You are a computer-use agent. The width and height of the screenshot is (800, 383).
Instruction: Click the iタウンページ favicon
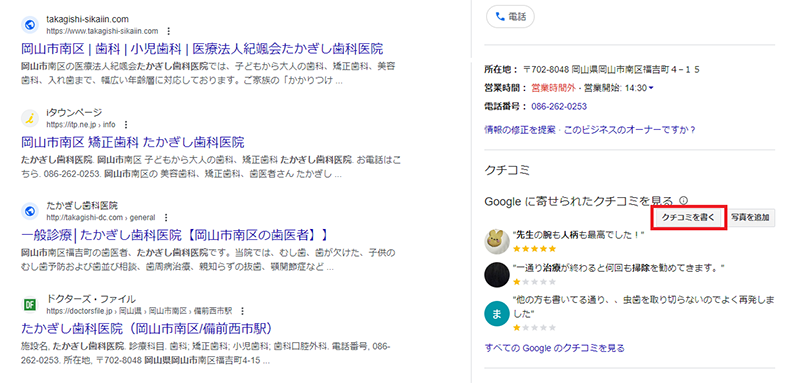[x=30, y=118]
